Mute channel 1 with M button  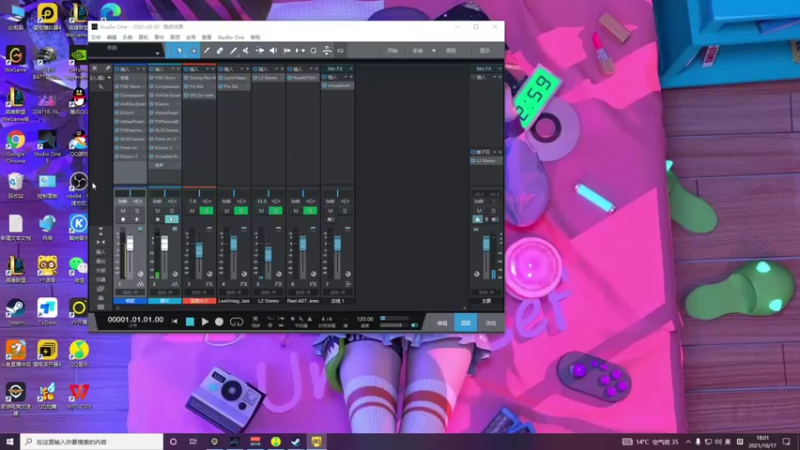123,211
